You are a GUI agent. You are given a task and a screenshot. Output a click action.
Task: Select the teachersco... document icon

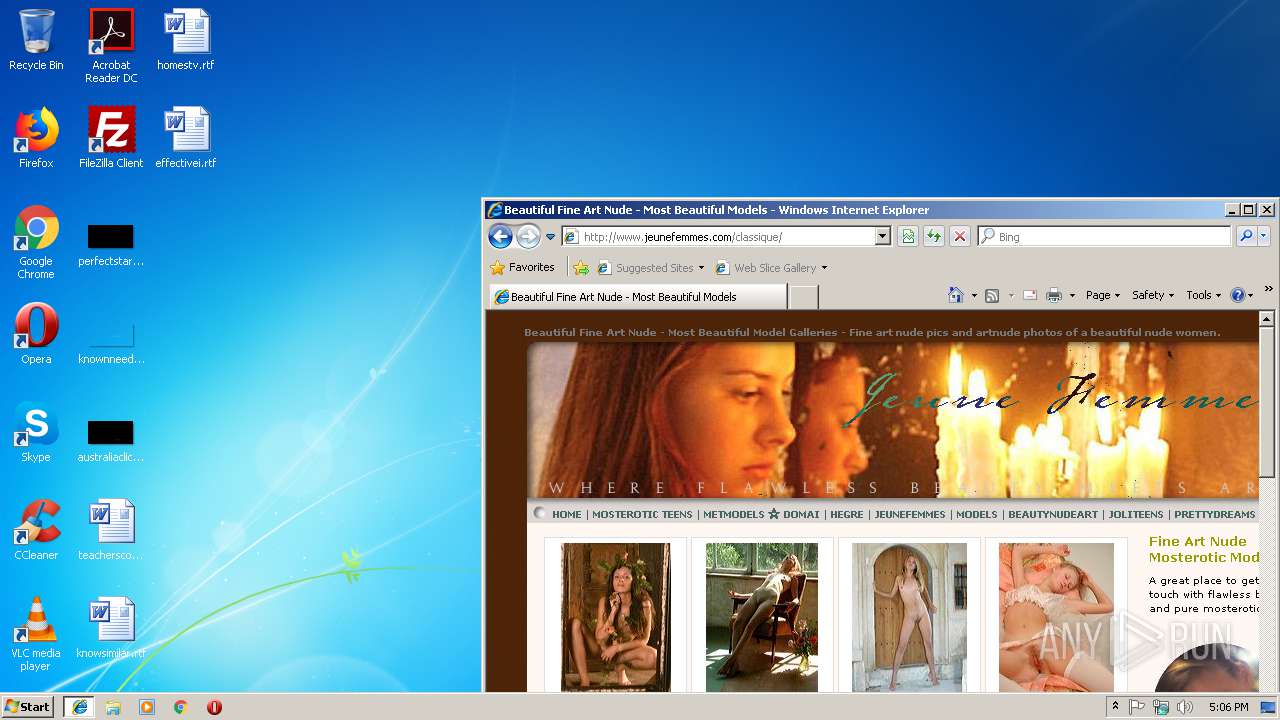tap(111, 530)
